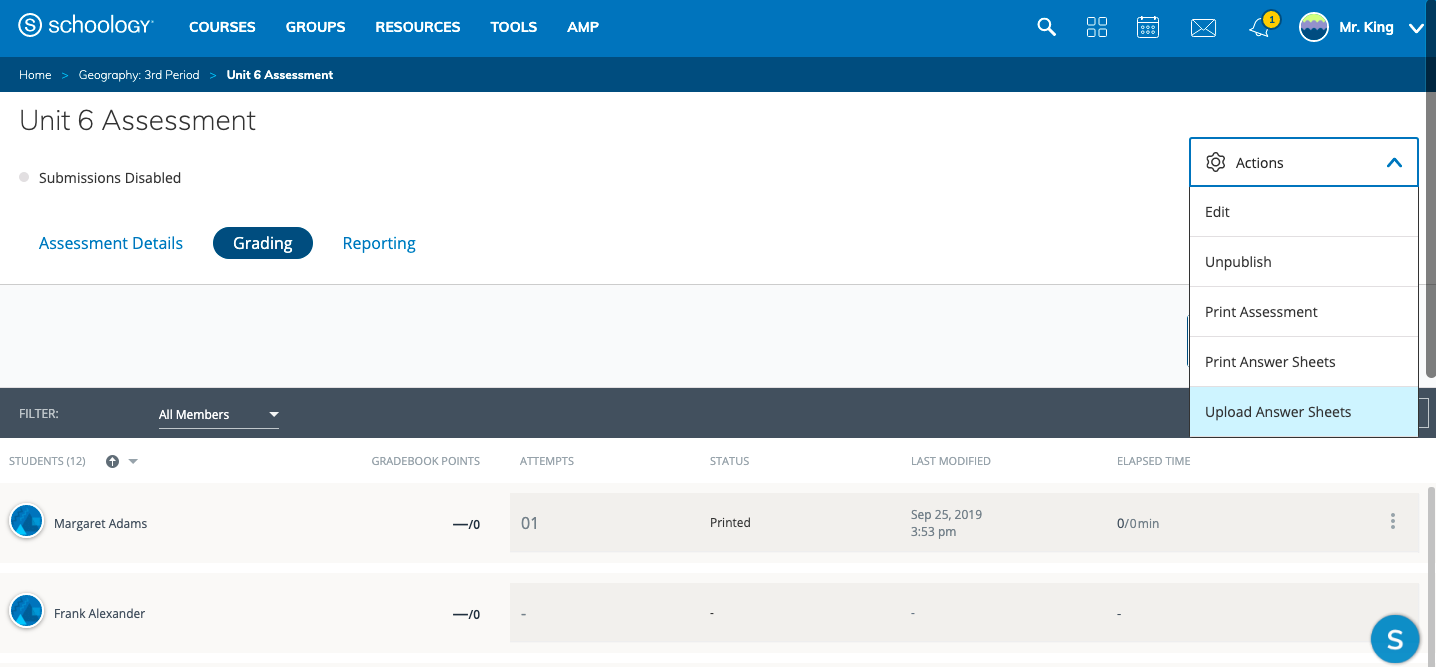Click Margaret Adams profile avatar
Image resolution: width=1436 pixels, height=667 pixels.
point(26,521)
